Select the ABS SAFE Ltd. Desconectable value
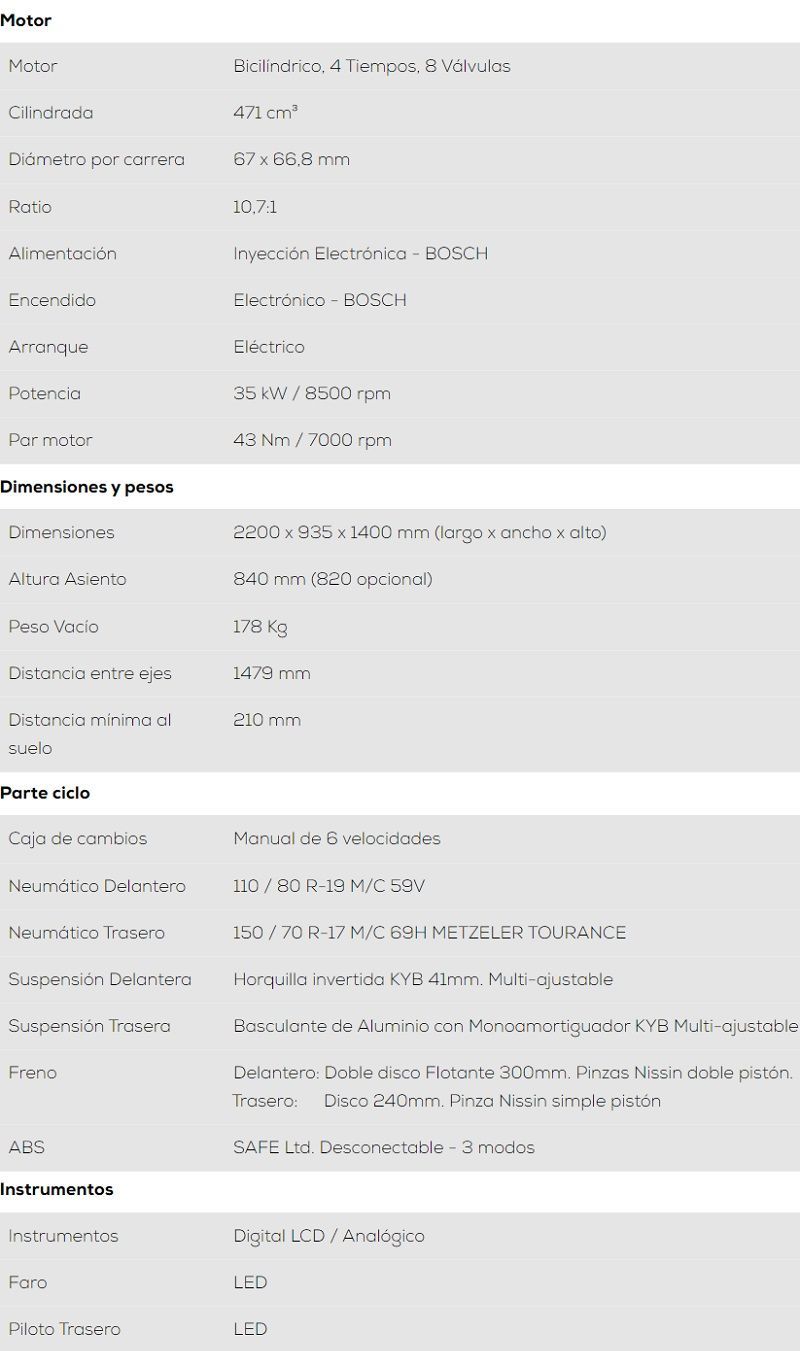 click(384, 1148)
